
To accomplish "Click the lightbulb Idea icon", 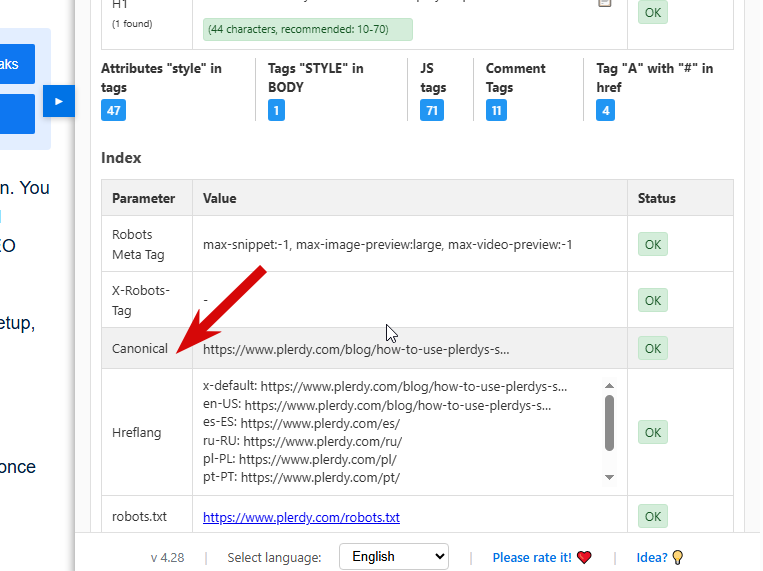I will click(677, 557).
